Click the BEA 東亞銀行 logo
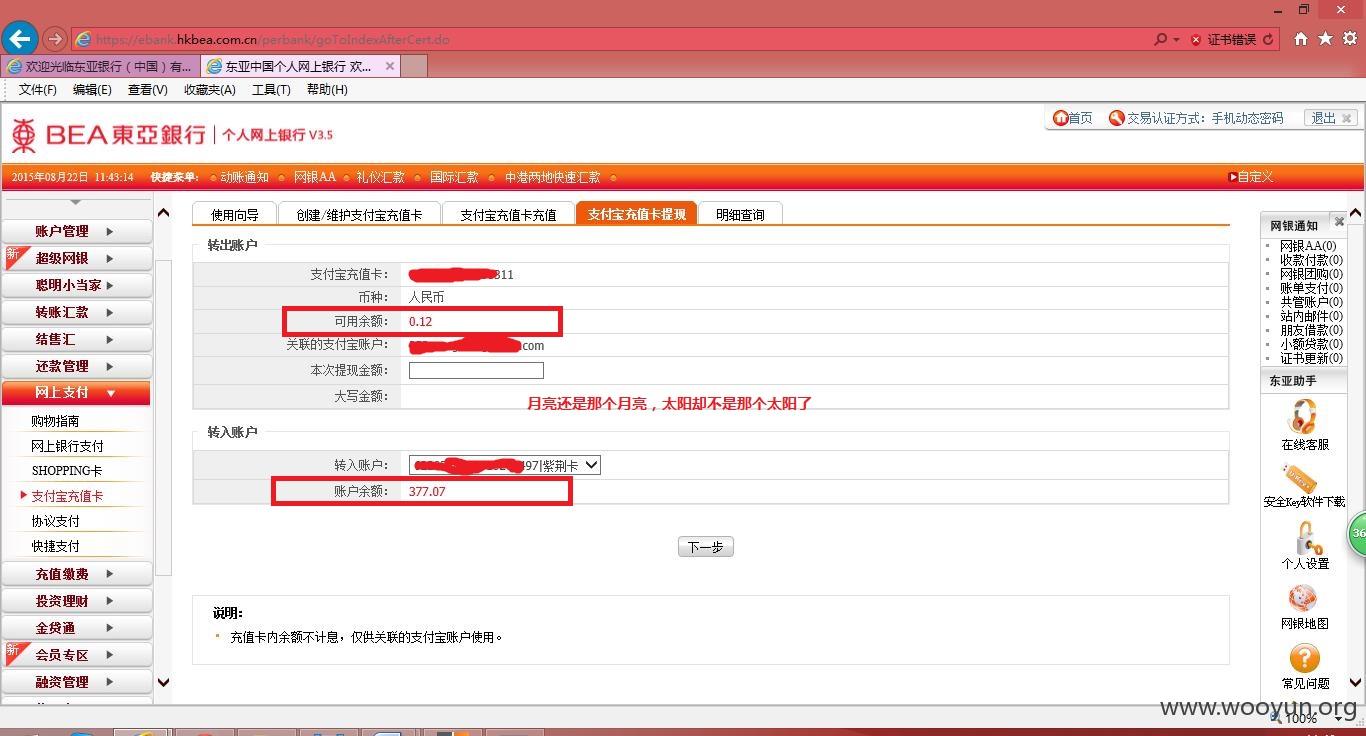1366x736 pixels. (109, 134)
